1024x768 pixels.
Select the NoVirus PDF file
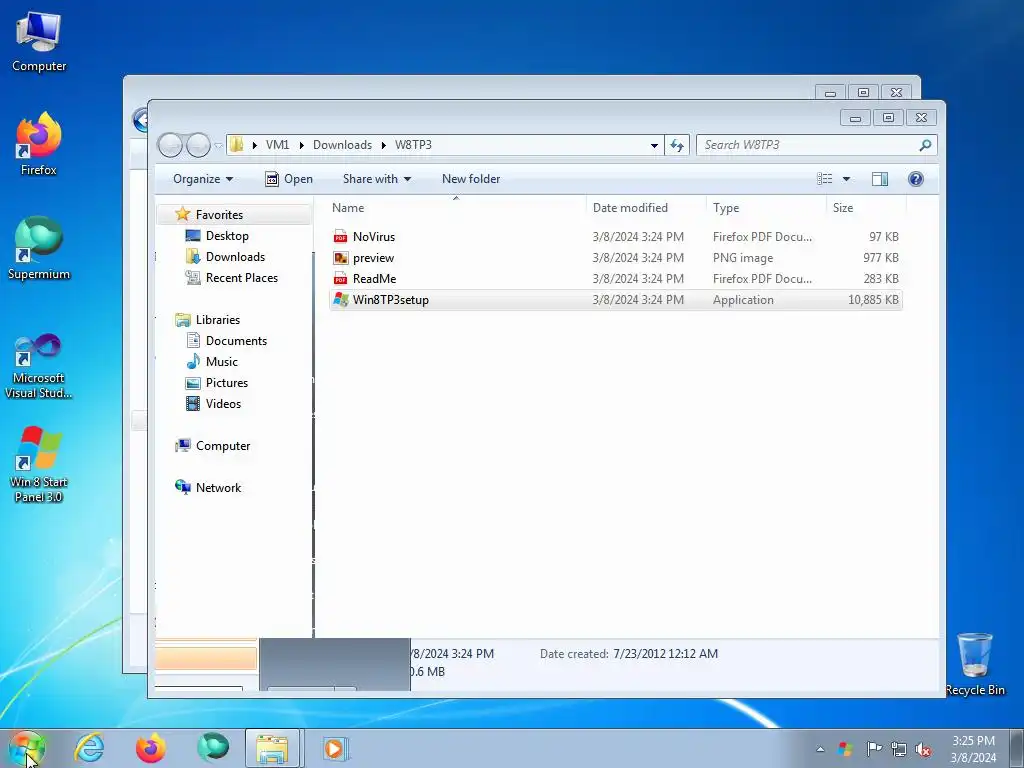(x=616, y=237)
